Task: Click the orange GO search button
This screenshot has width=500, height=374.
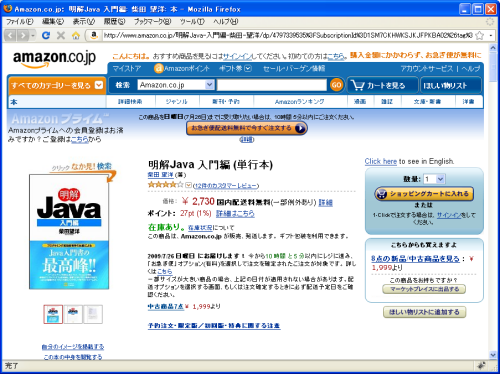Action: coord(336,85)
